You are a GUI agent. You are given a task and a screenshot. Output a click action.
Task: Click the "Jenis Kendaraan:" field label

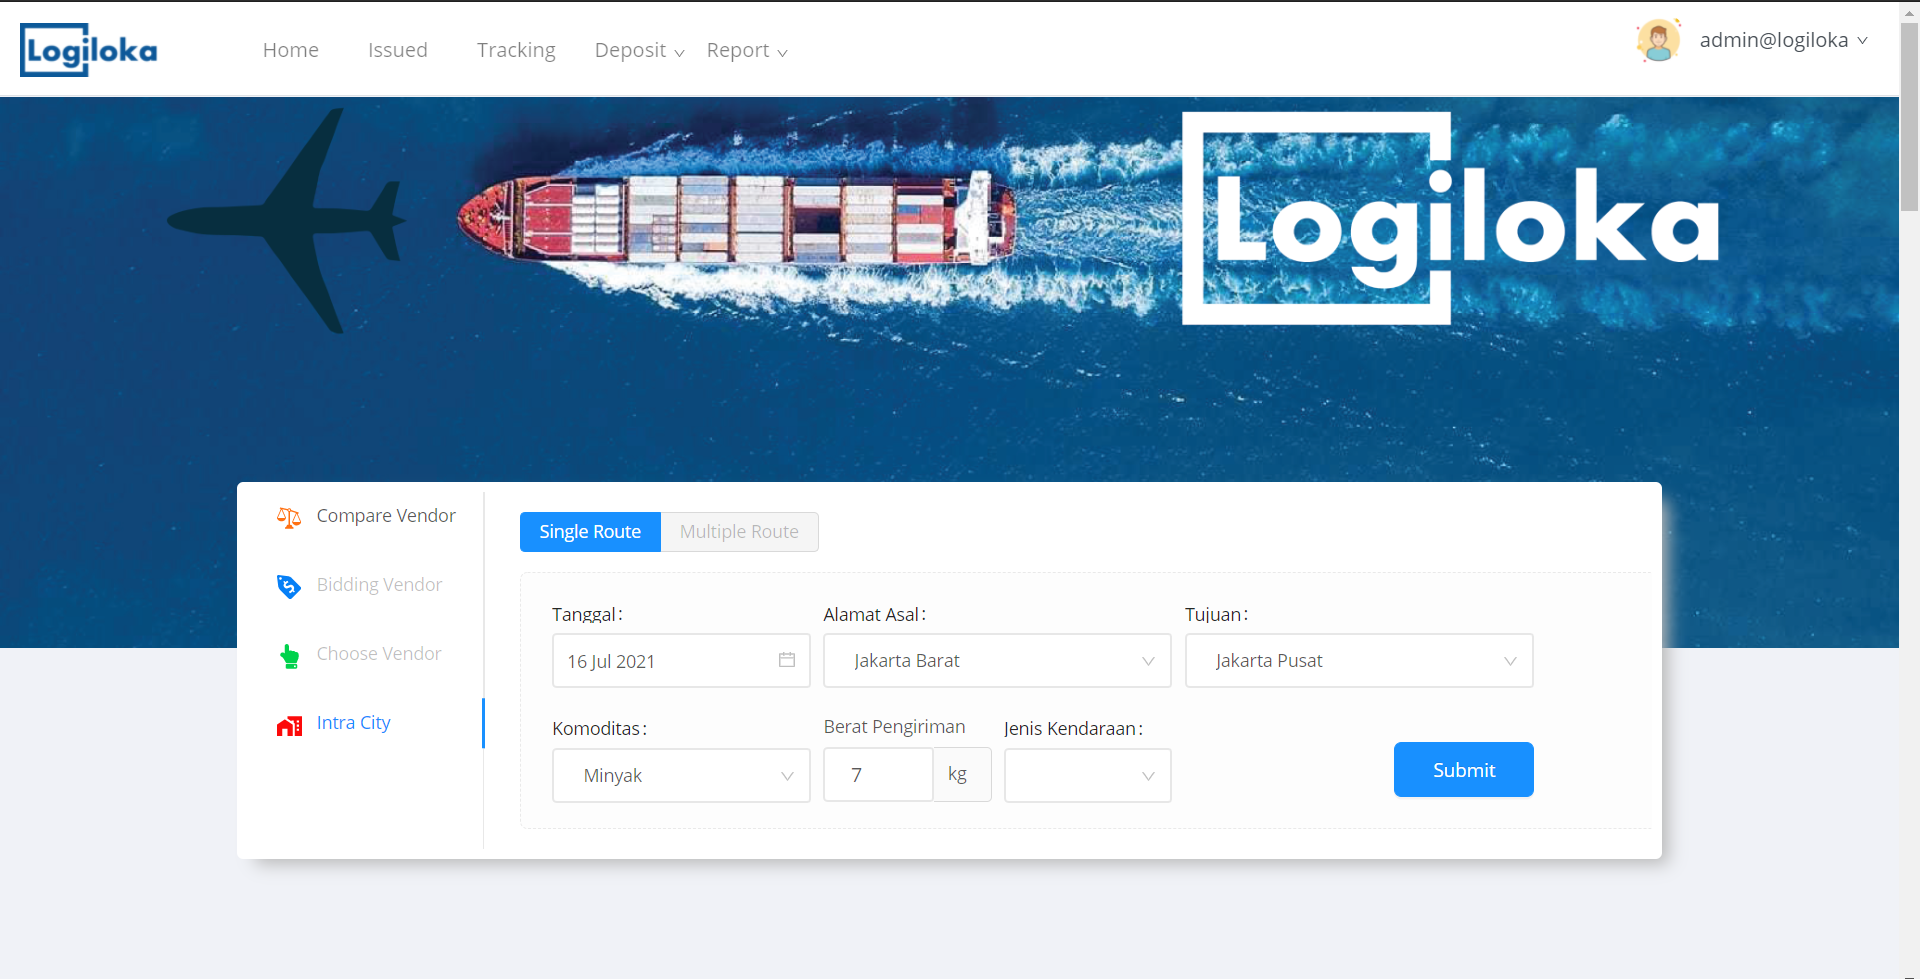tap(1073, 729)
